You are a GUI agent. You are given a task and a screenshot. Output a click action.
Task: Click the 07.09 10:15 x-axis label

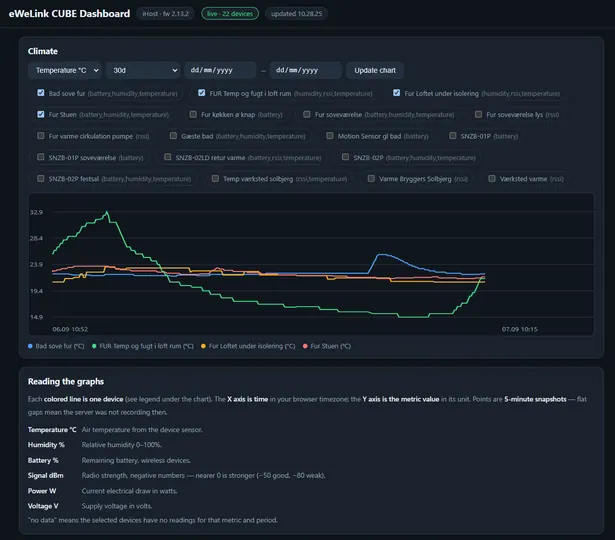tap(520, 329)
